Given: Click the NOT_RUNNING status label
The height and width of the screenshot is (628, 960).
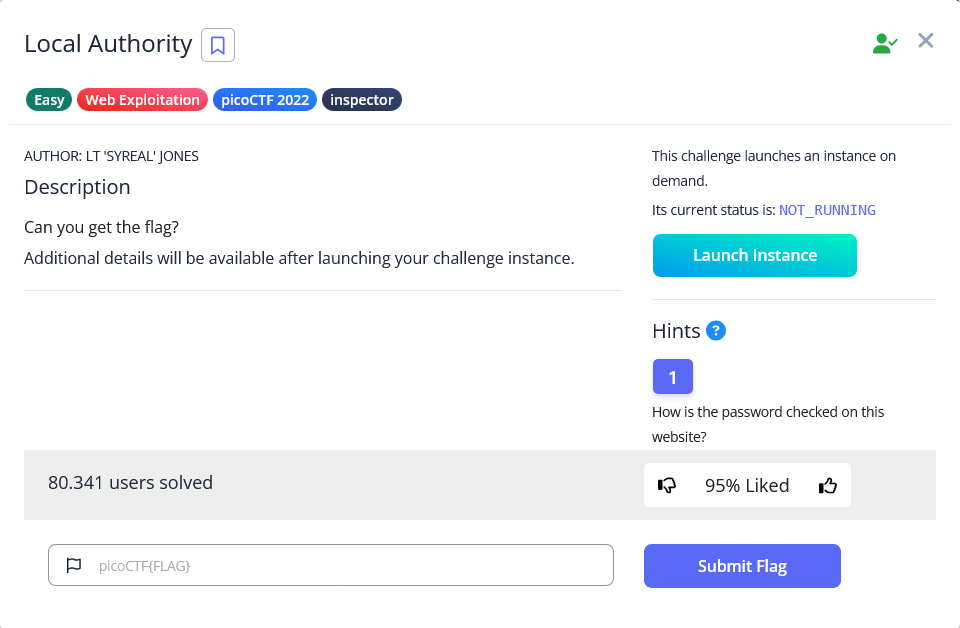Looking at the screenshot, I should [827, 210].
